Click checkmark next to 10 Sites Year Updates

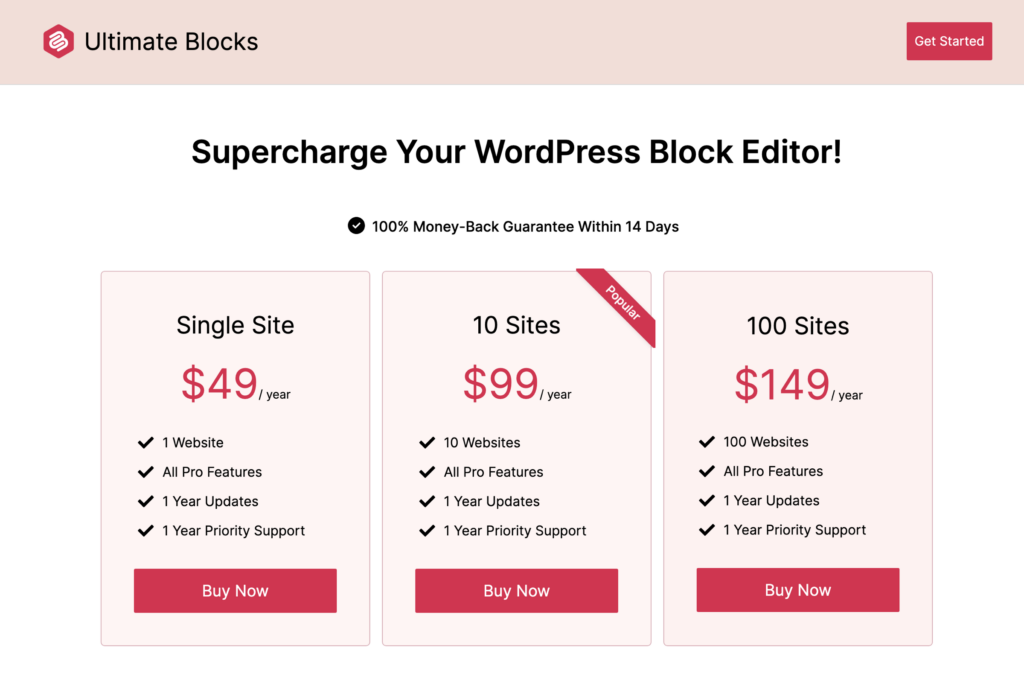(427, 501)
